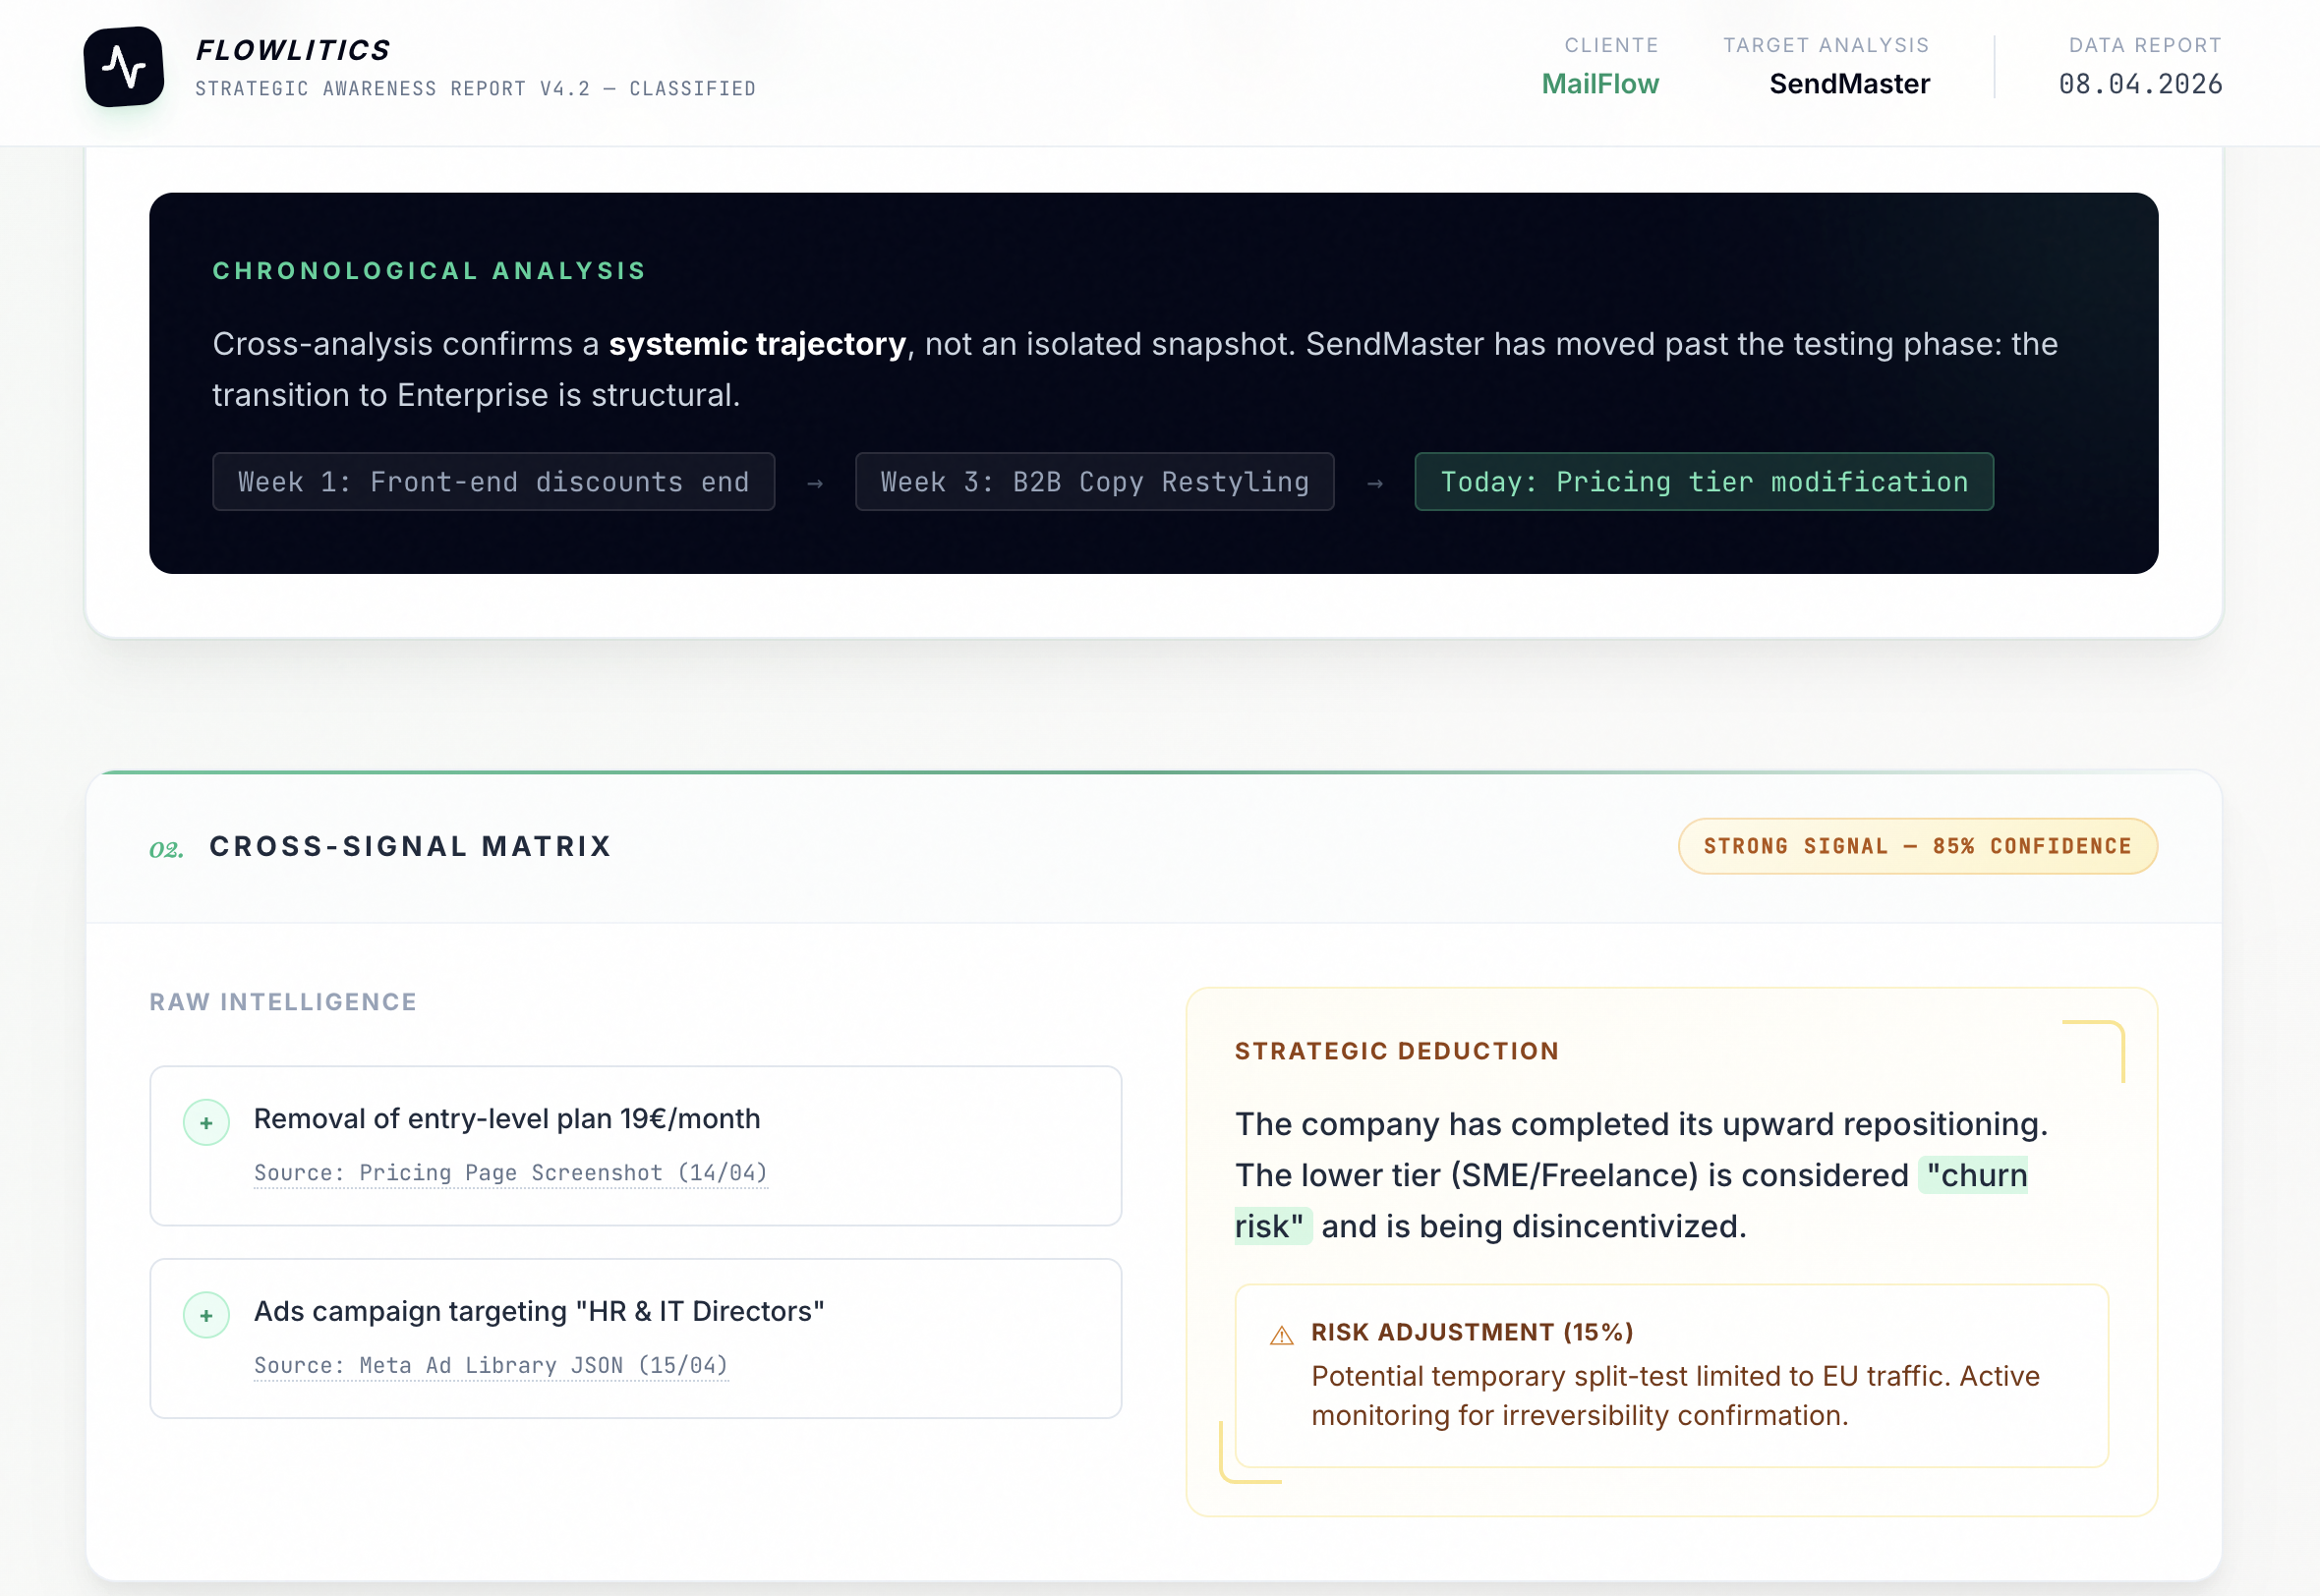2320x1596 pixels.
Task: Click the 'Week 1: Front-end discounts end' chip
Action: 493,482
